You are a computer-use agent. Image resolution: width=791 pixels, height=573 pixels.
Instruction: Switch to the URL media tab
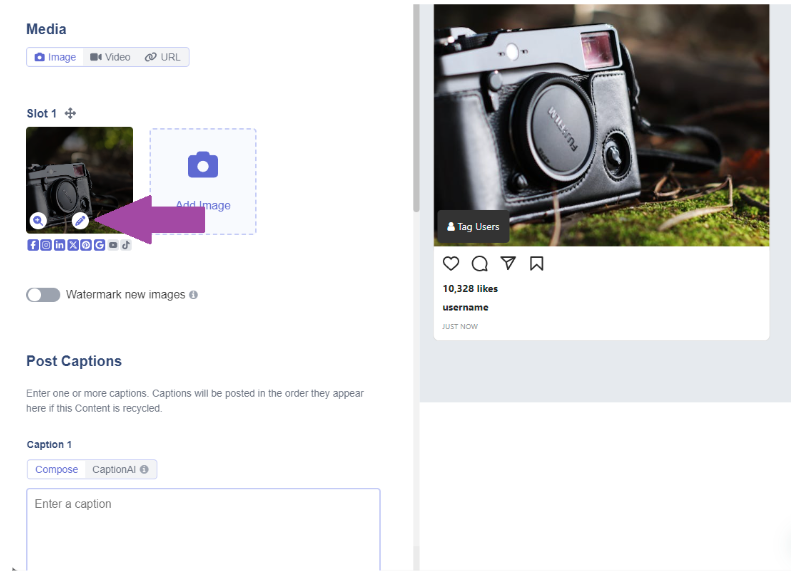[162, 57]
